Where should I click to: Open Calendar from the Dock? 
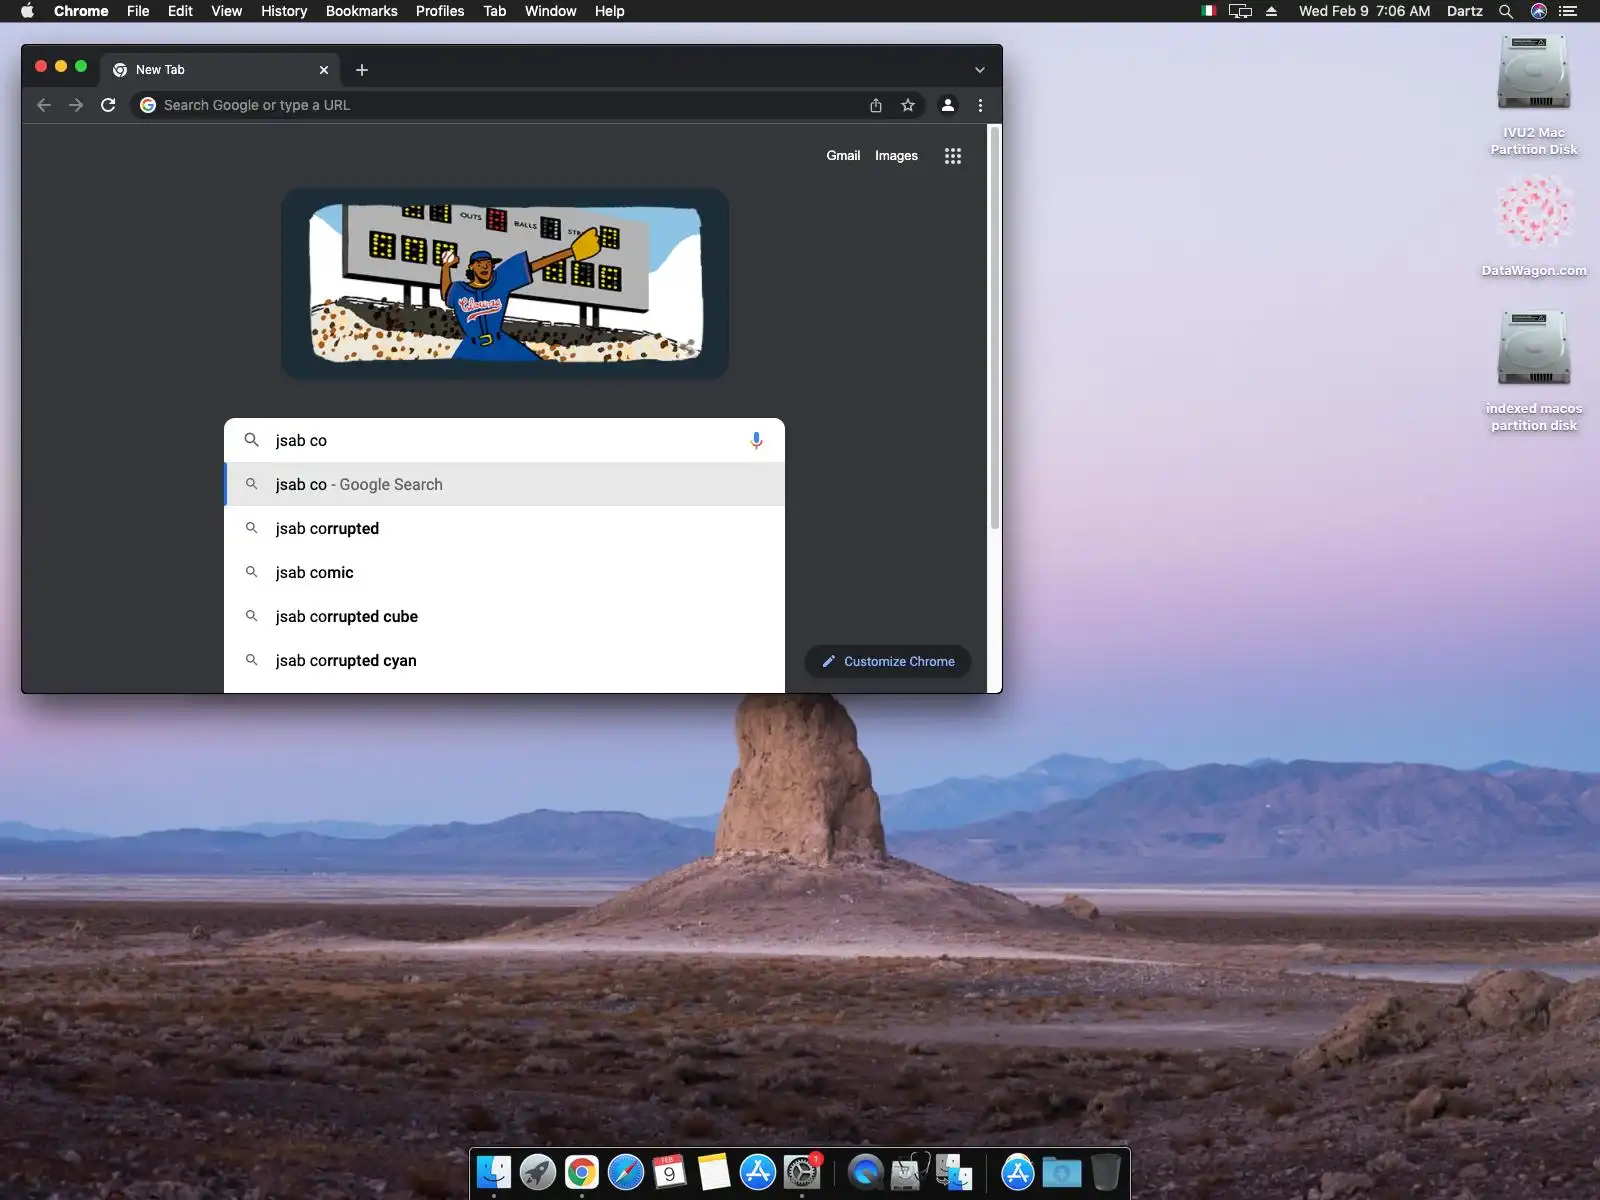[670, 1172]
